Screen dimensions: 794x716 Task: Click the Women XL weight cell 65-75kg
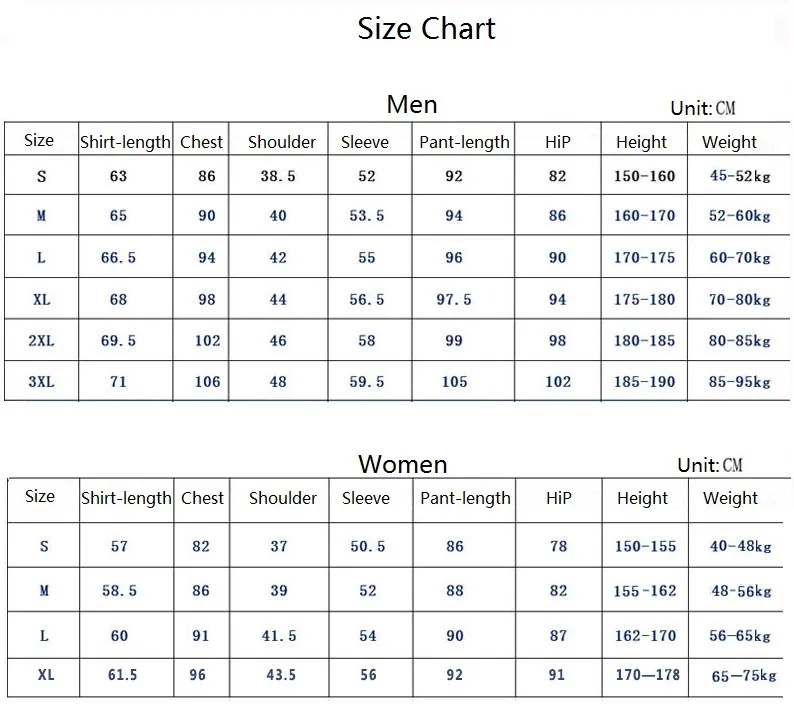(x=743, y=675)
